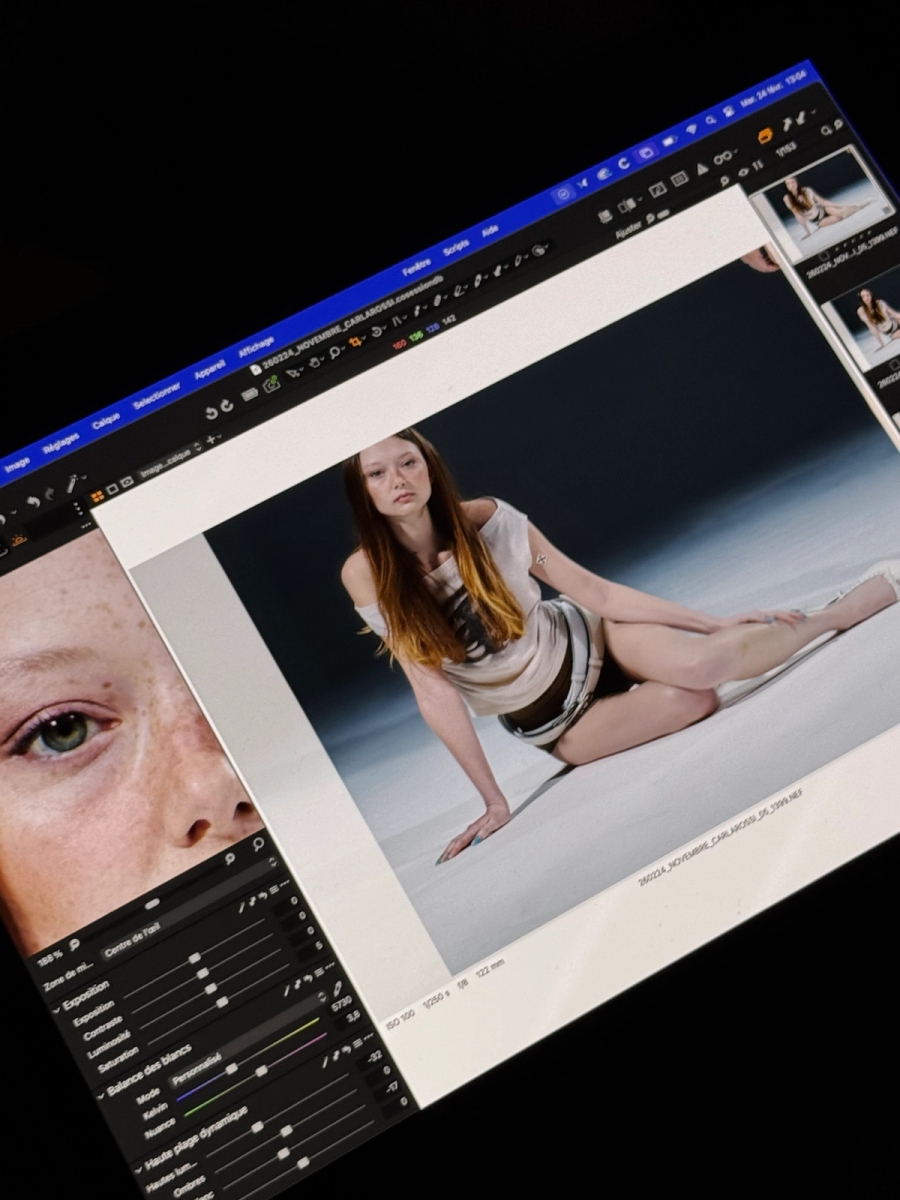Tick the checkbox under the first thumbnail
900x1200 pixels.
click(823, 256)
